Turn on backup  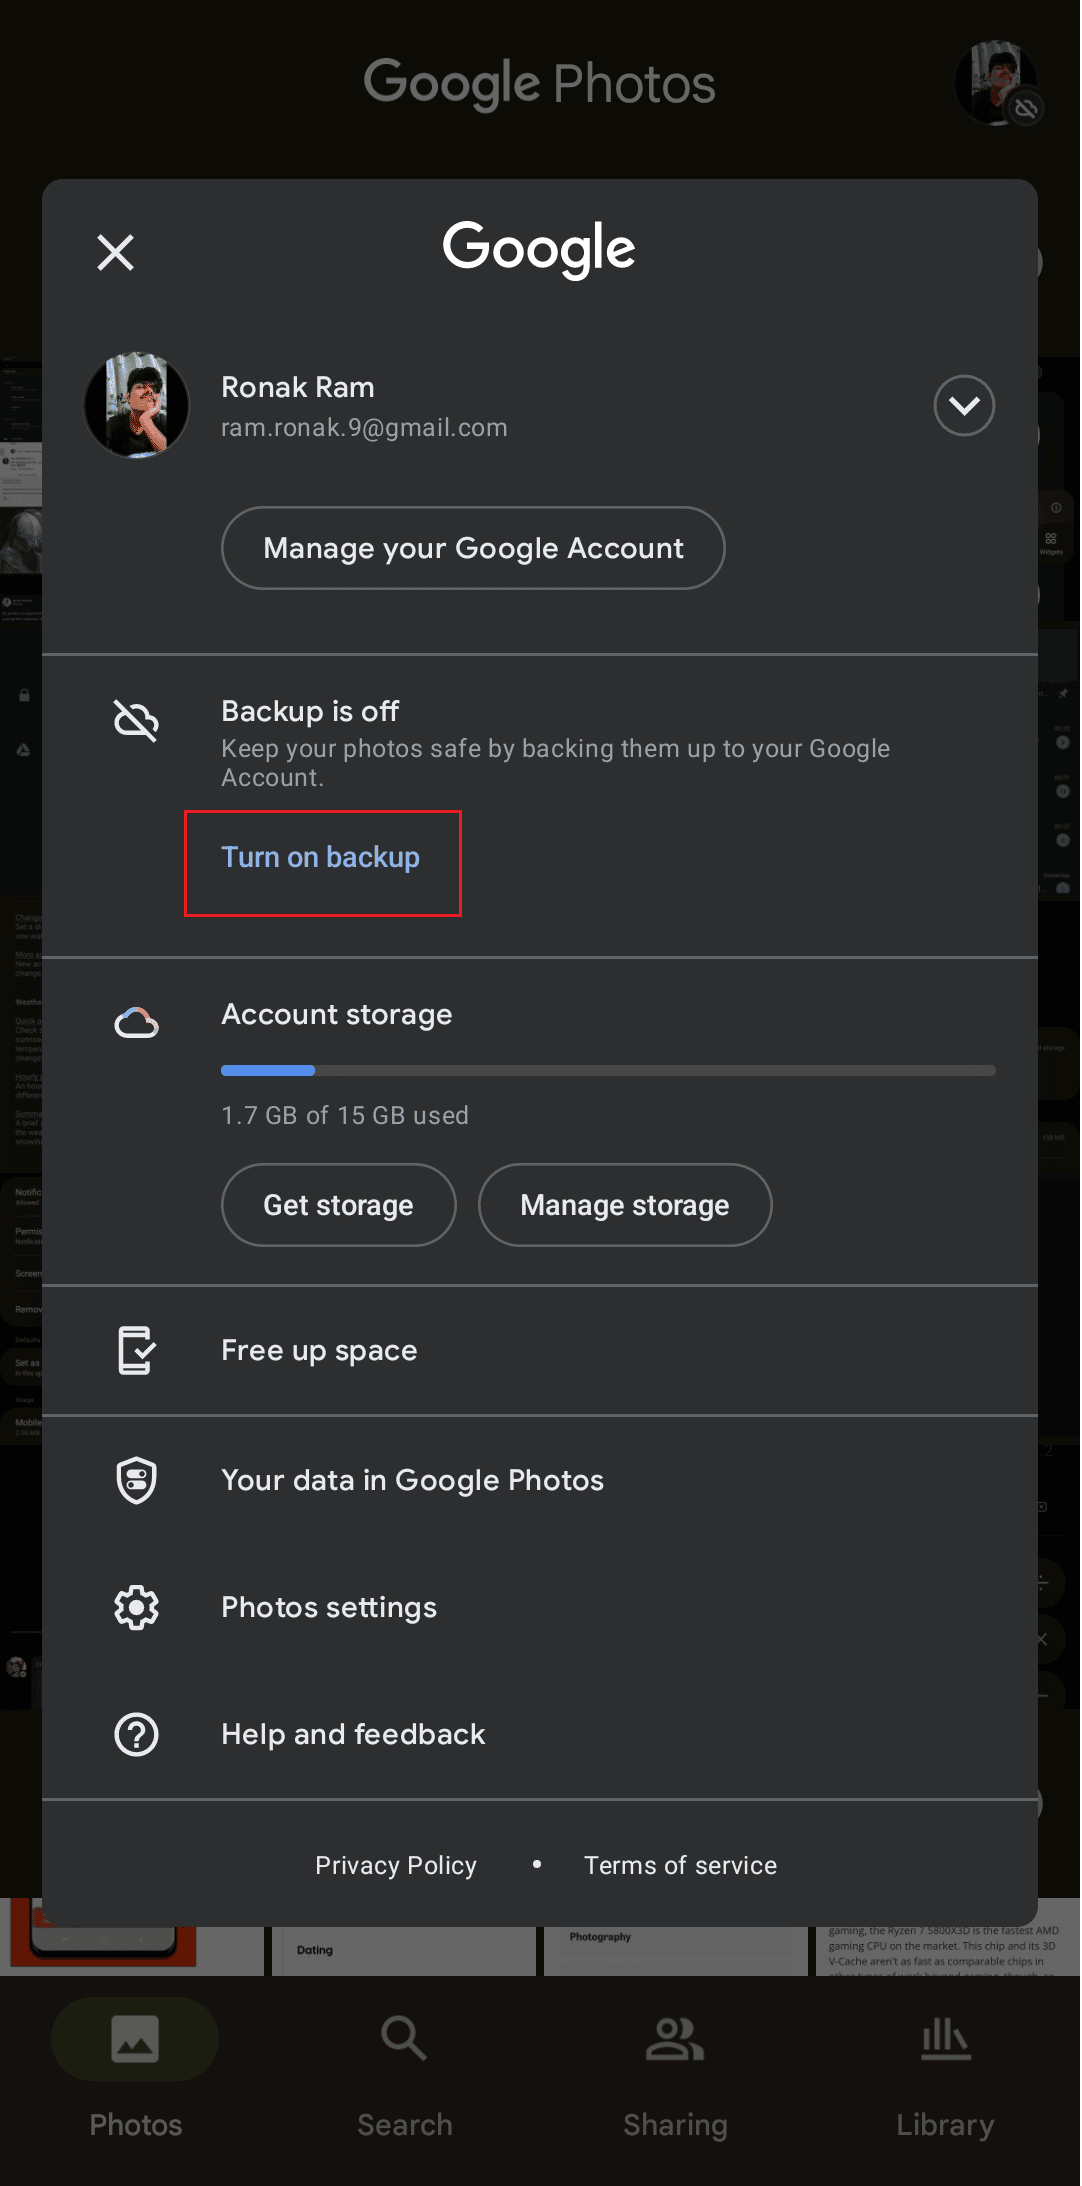[321, 858]
